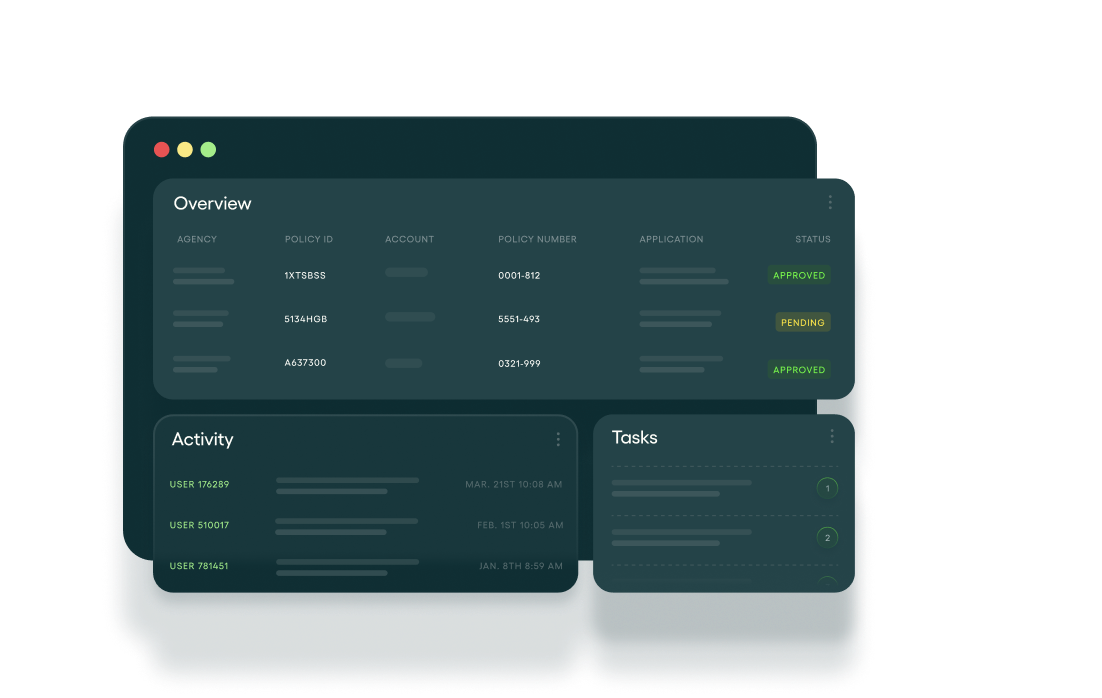The height and width of the screenshot is (698, 1102).
Task: Select the task numbered 2 badge
Action: tap(827, 538)
